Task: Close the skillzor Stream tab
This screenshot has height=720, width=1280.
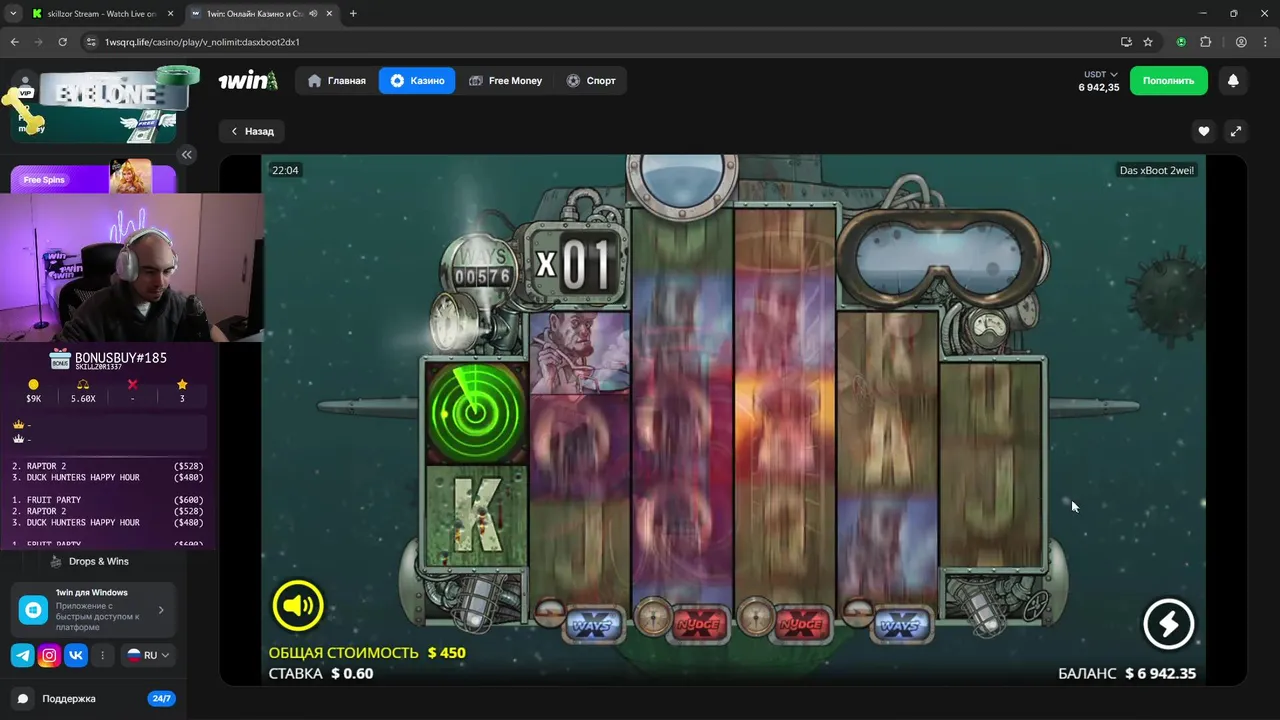Action: [x=170, y=14]
